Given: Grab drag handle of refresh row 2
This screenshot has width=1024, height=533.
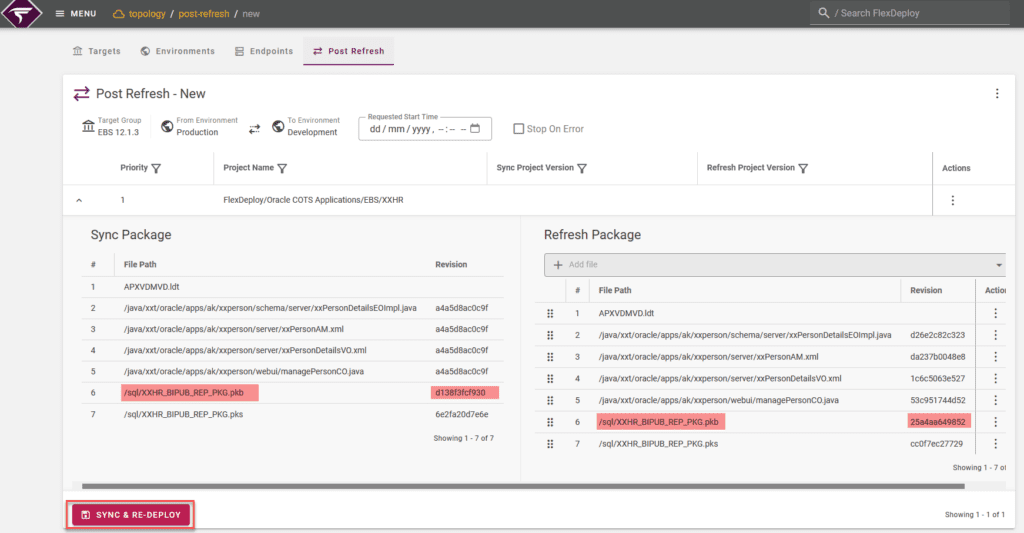Looking at the screenshot, I should [x=550, y=335].
